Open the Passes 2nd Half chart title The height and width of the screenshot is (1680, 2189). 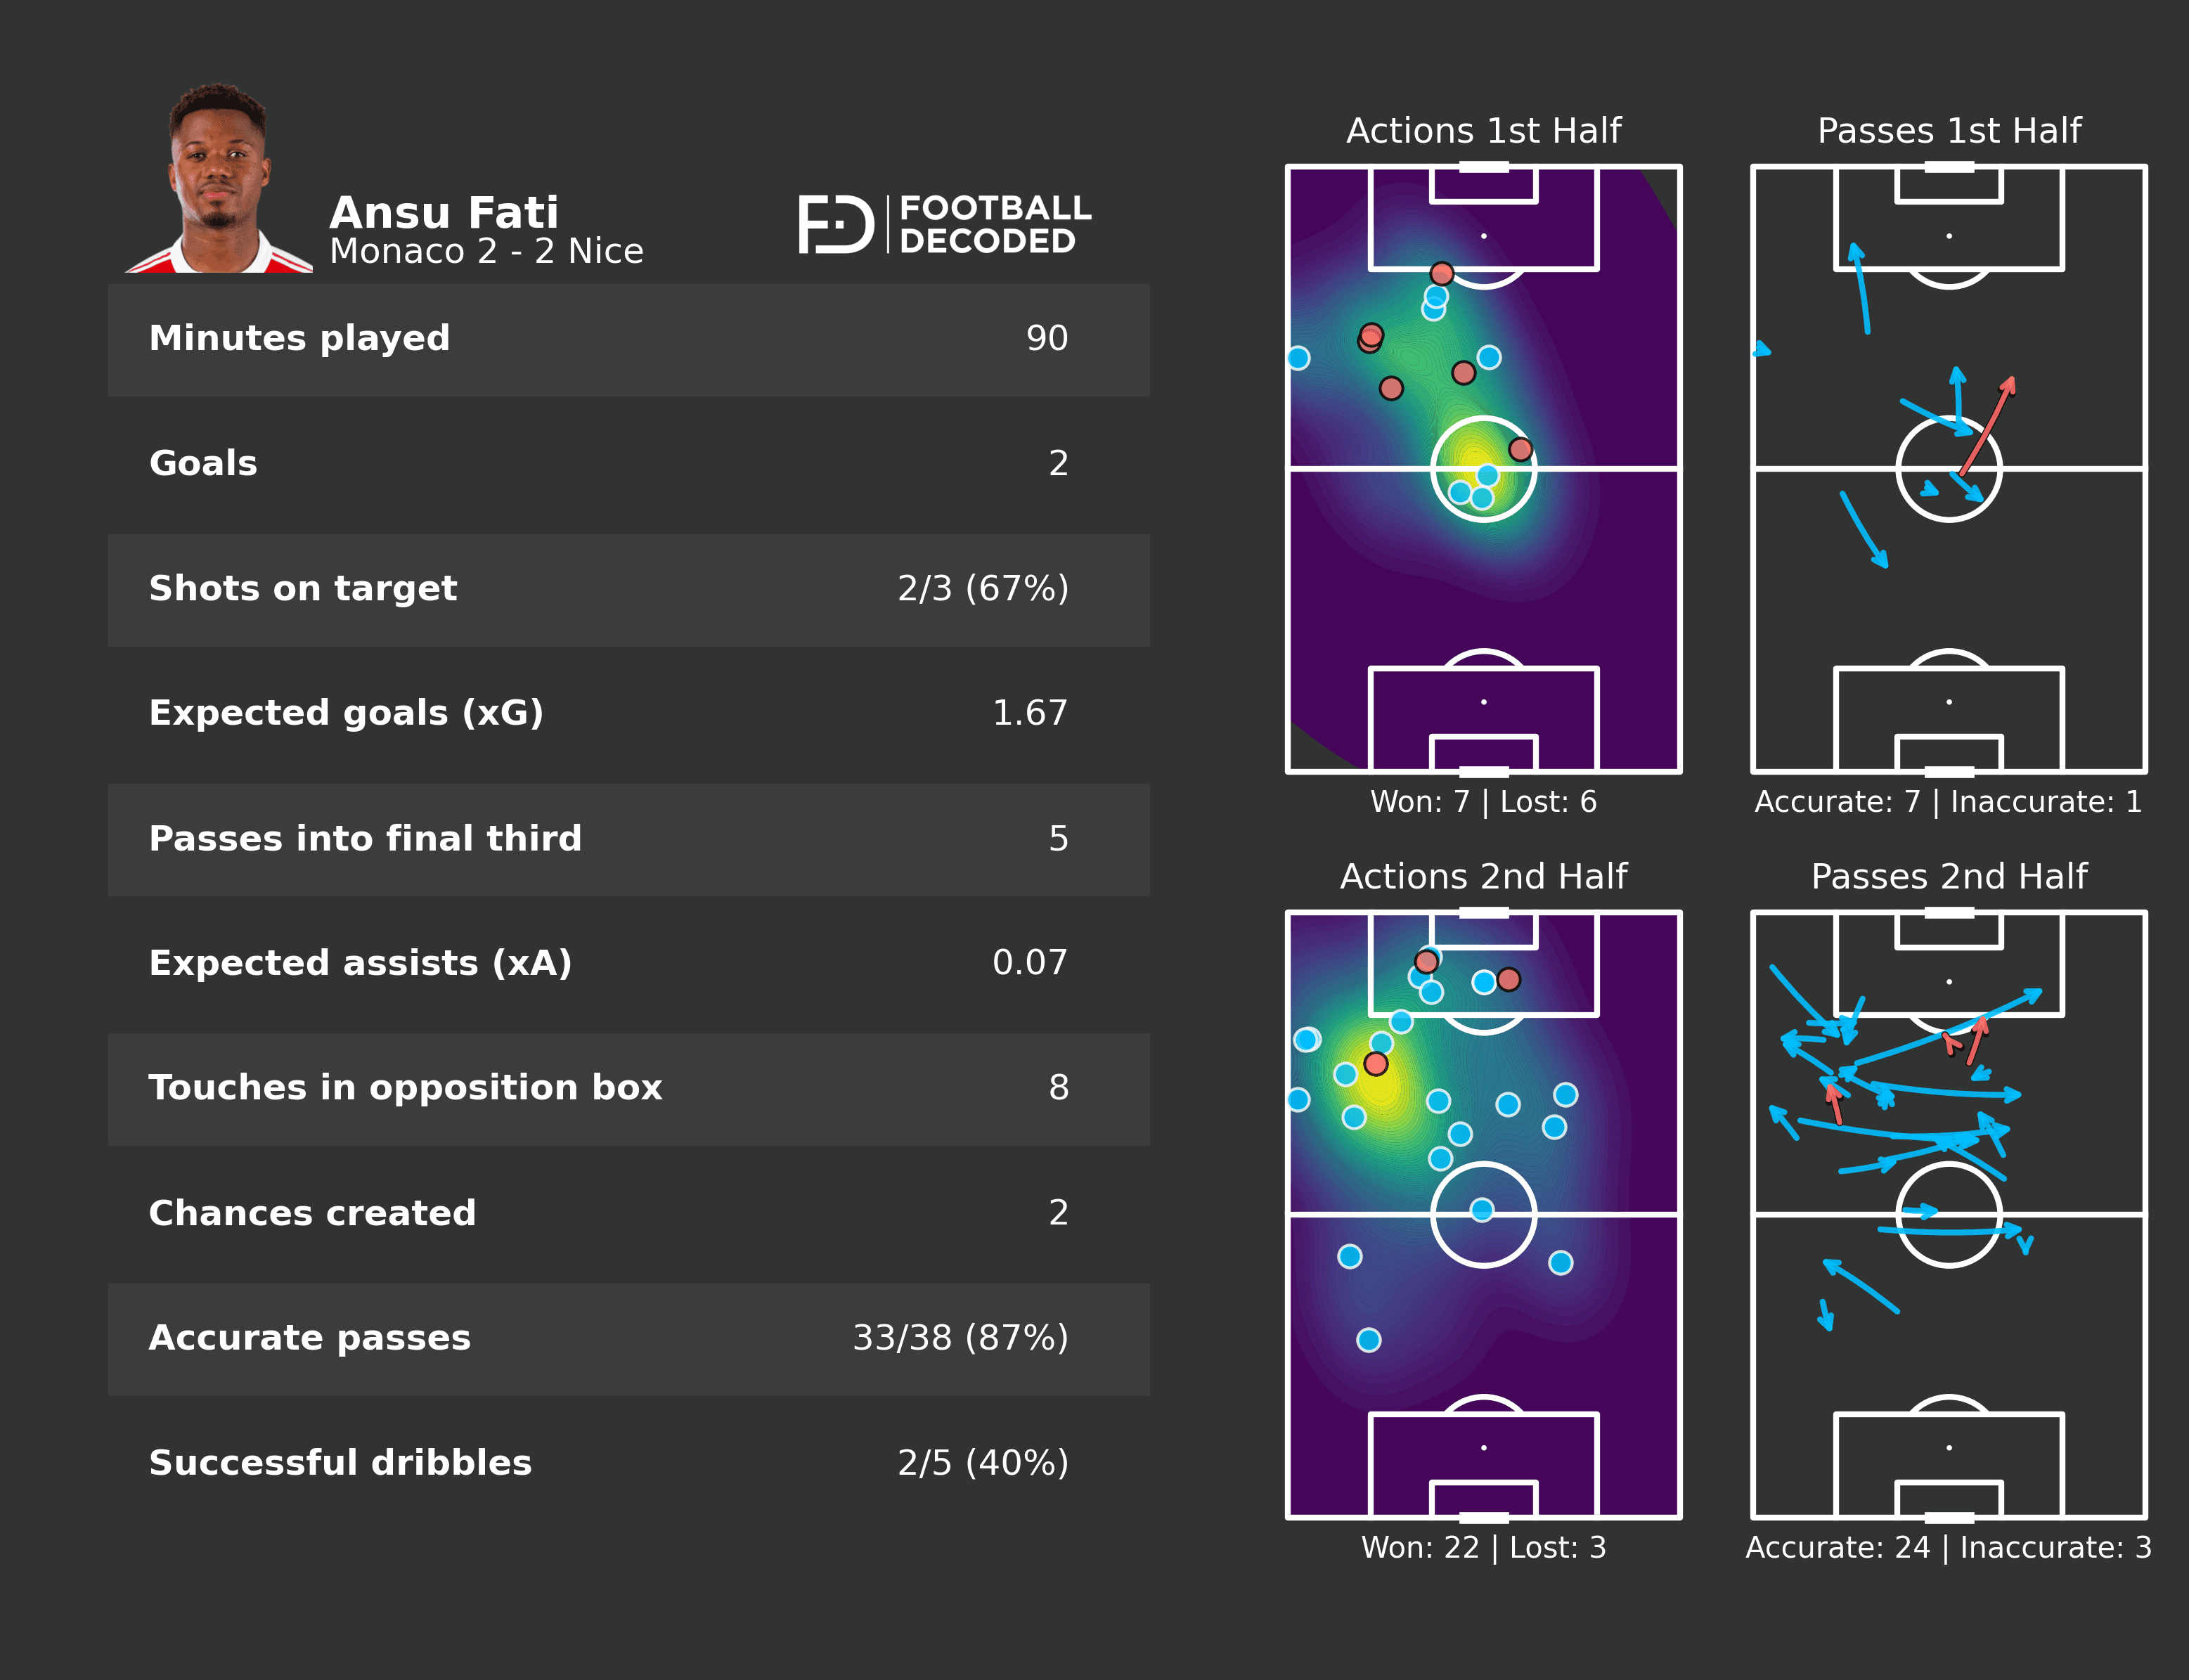tap(1948, 877)
